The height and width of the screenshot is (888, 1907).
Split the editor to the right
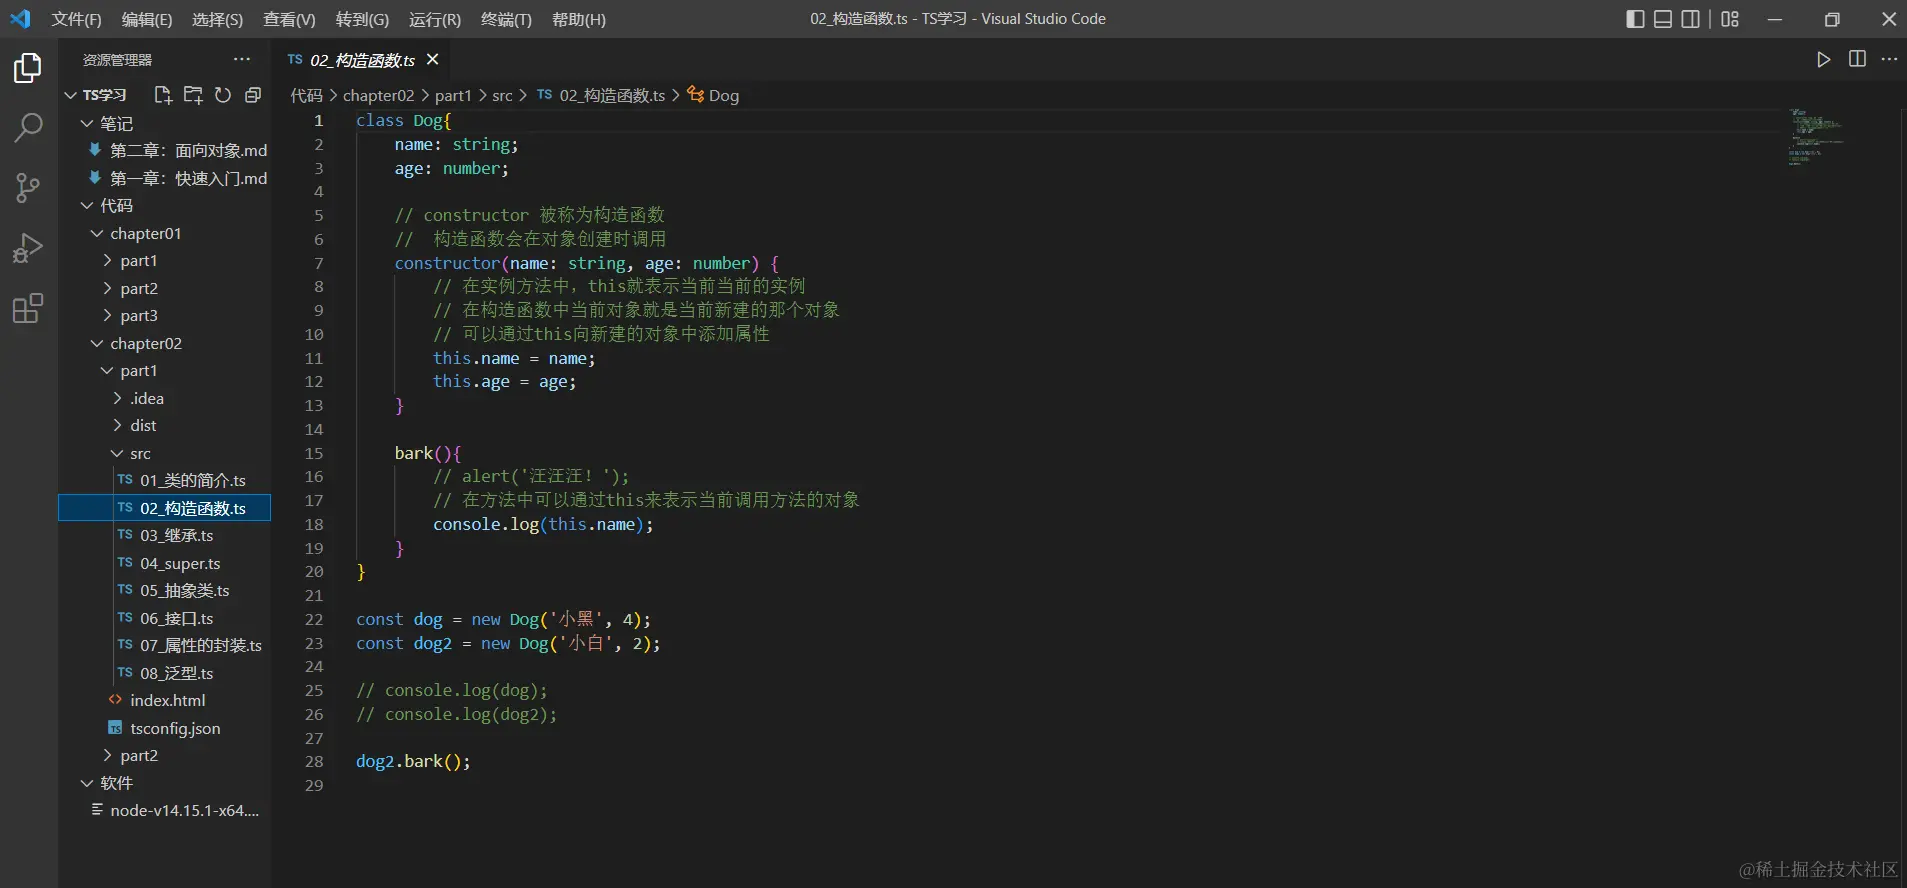pos(1857,60)
